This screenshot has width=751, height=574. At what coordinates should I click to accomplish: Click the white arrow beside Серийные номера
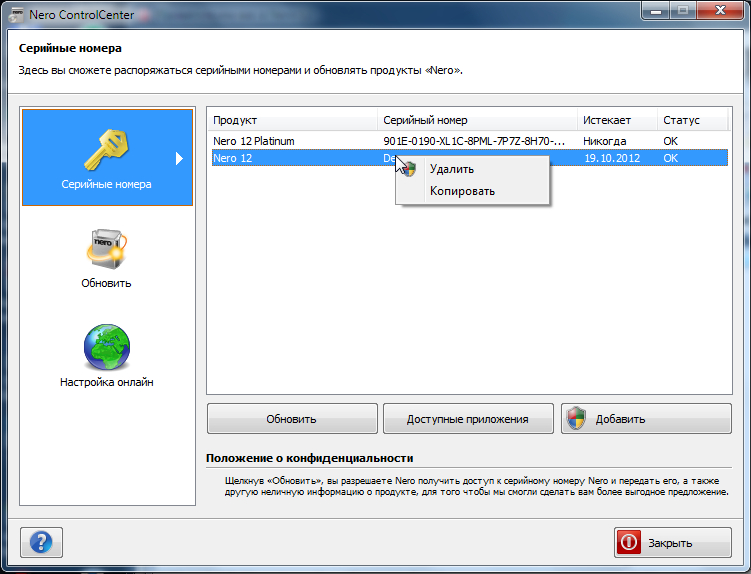coord(180,158)
